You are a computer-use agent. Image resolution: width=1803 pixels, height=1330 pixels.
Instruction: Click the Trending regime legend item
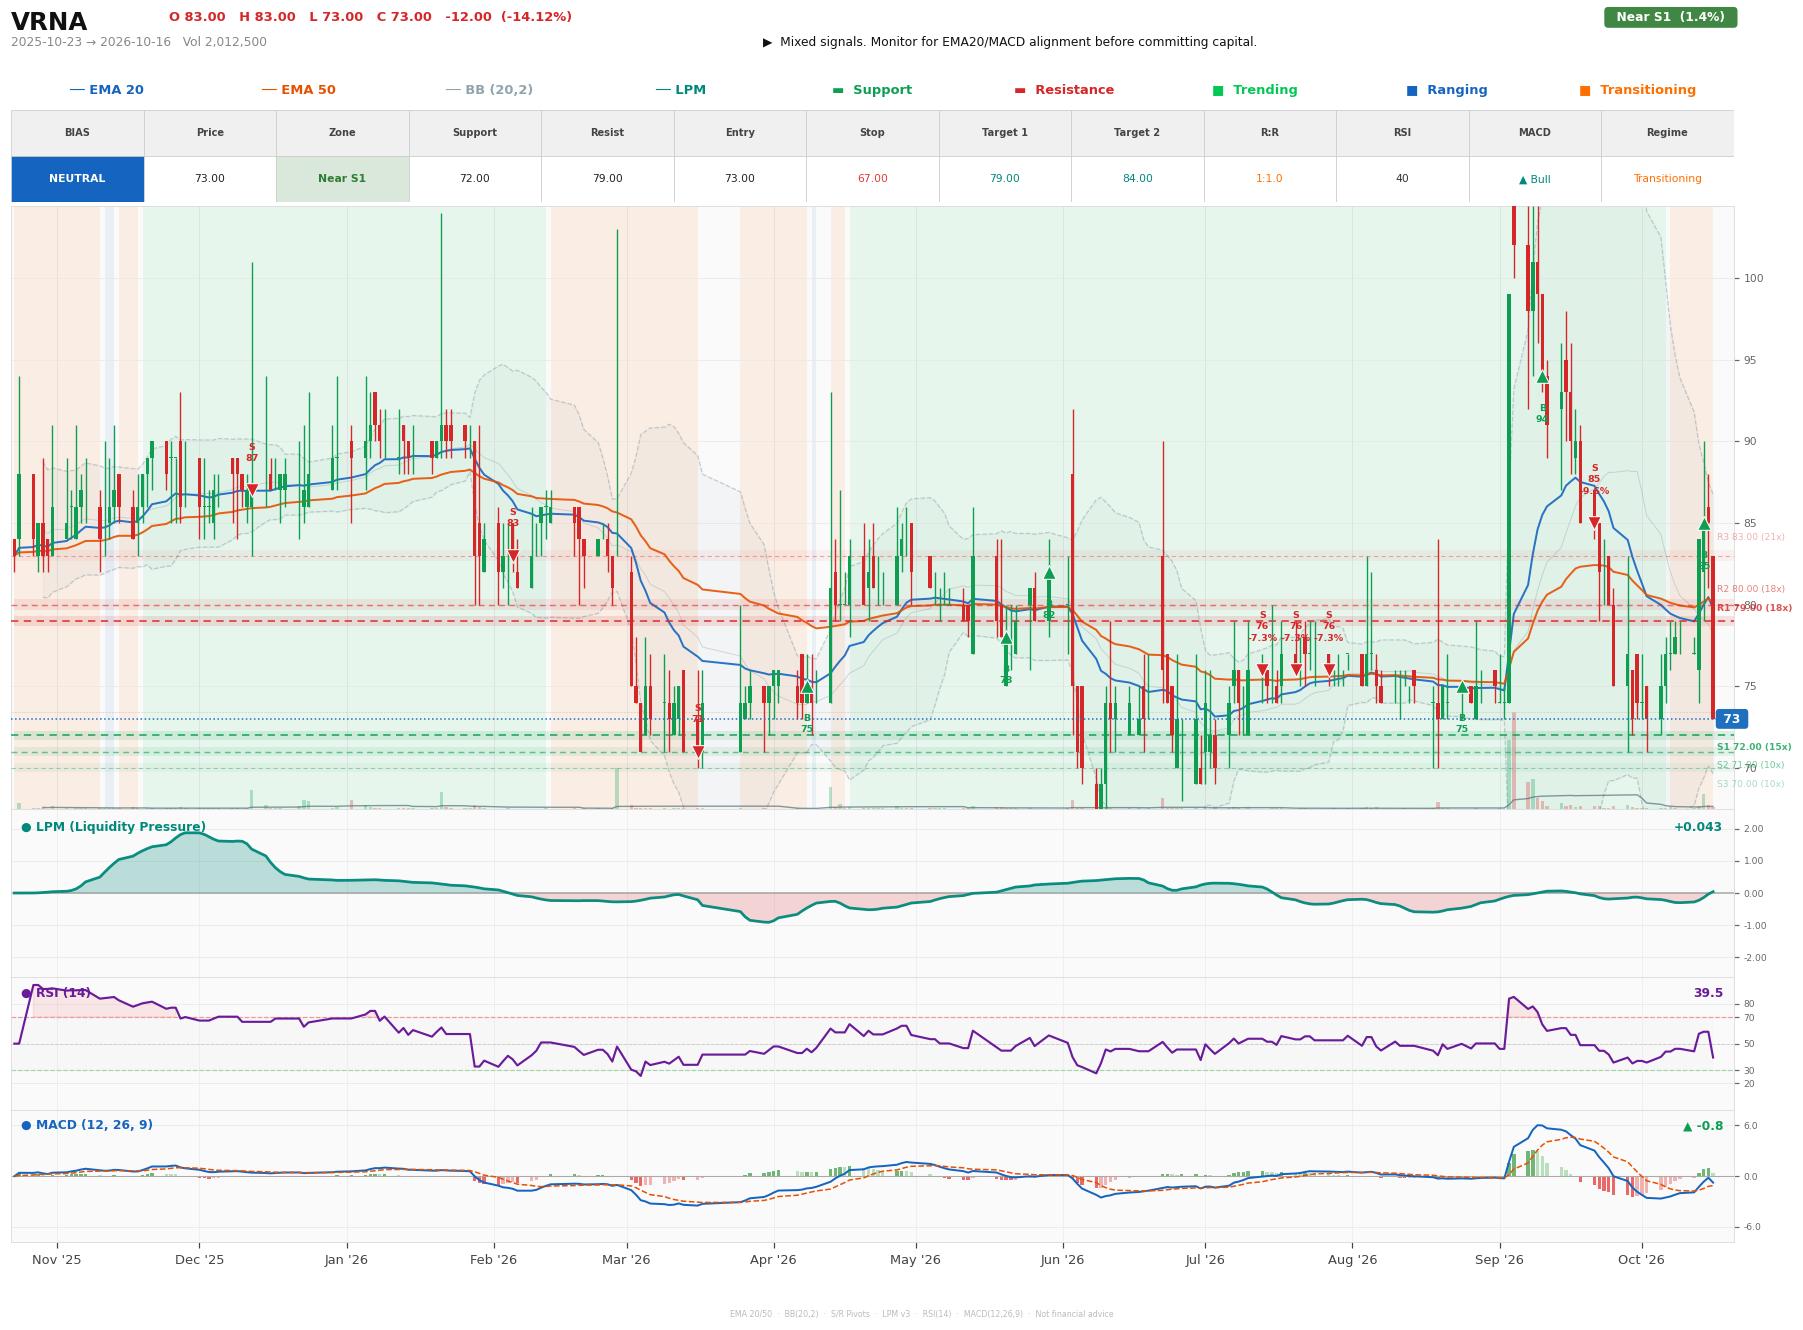1254,90
